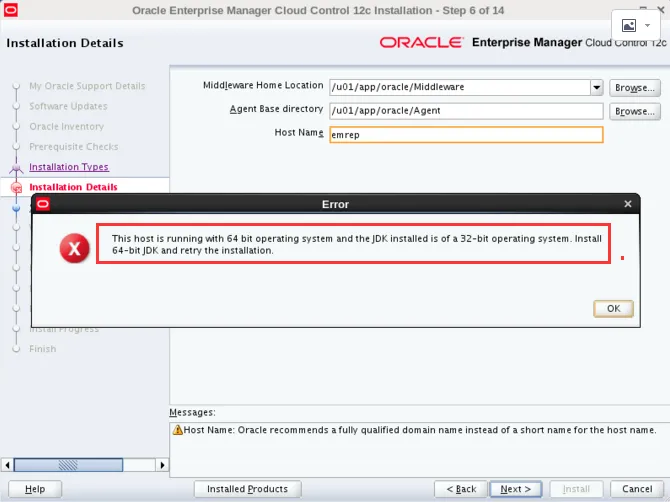
Task: Select Finish step in sidebar
Action: 43,349
